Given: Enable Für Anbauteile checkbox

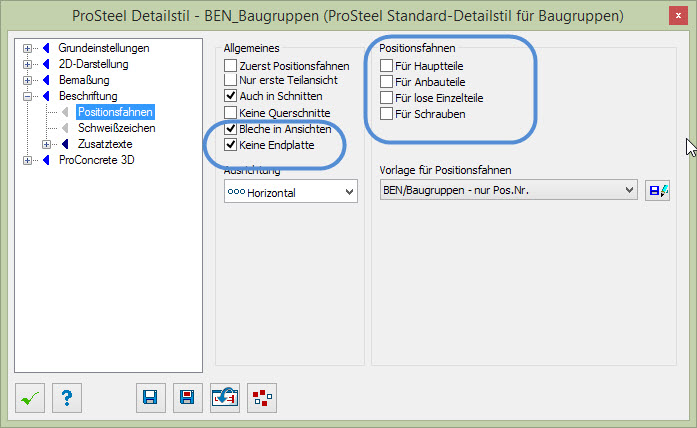Looking at the screenshot, I should tap(386, 82).
